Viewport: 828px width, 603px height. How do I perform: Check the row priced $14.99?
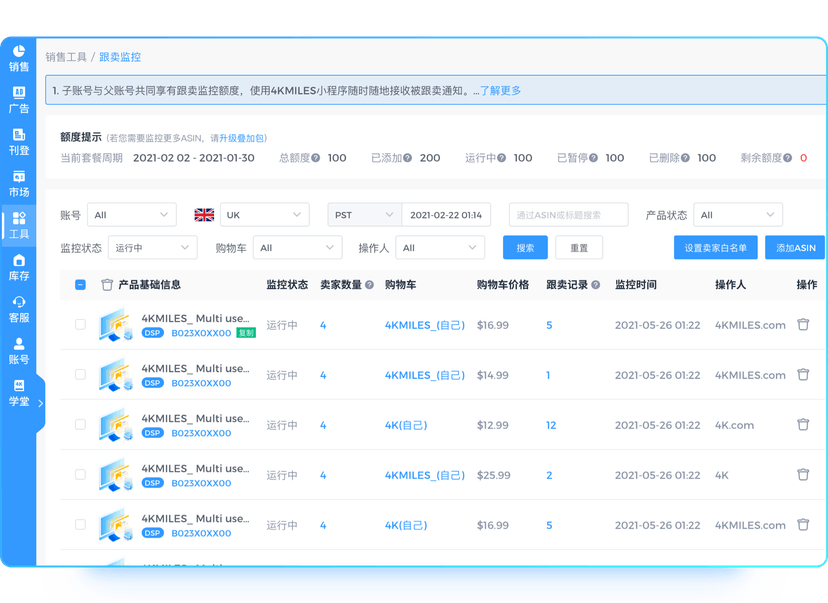80,375
